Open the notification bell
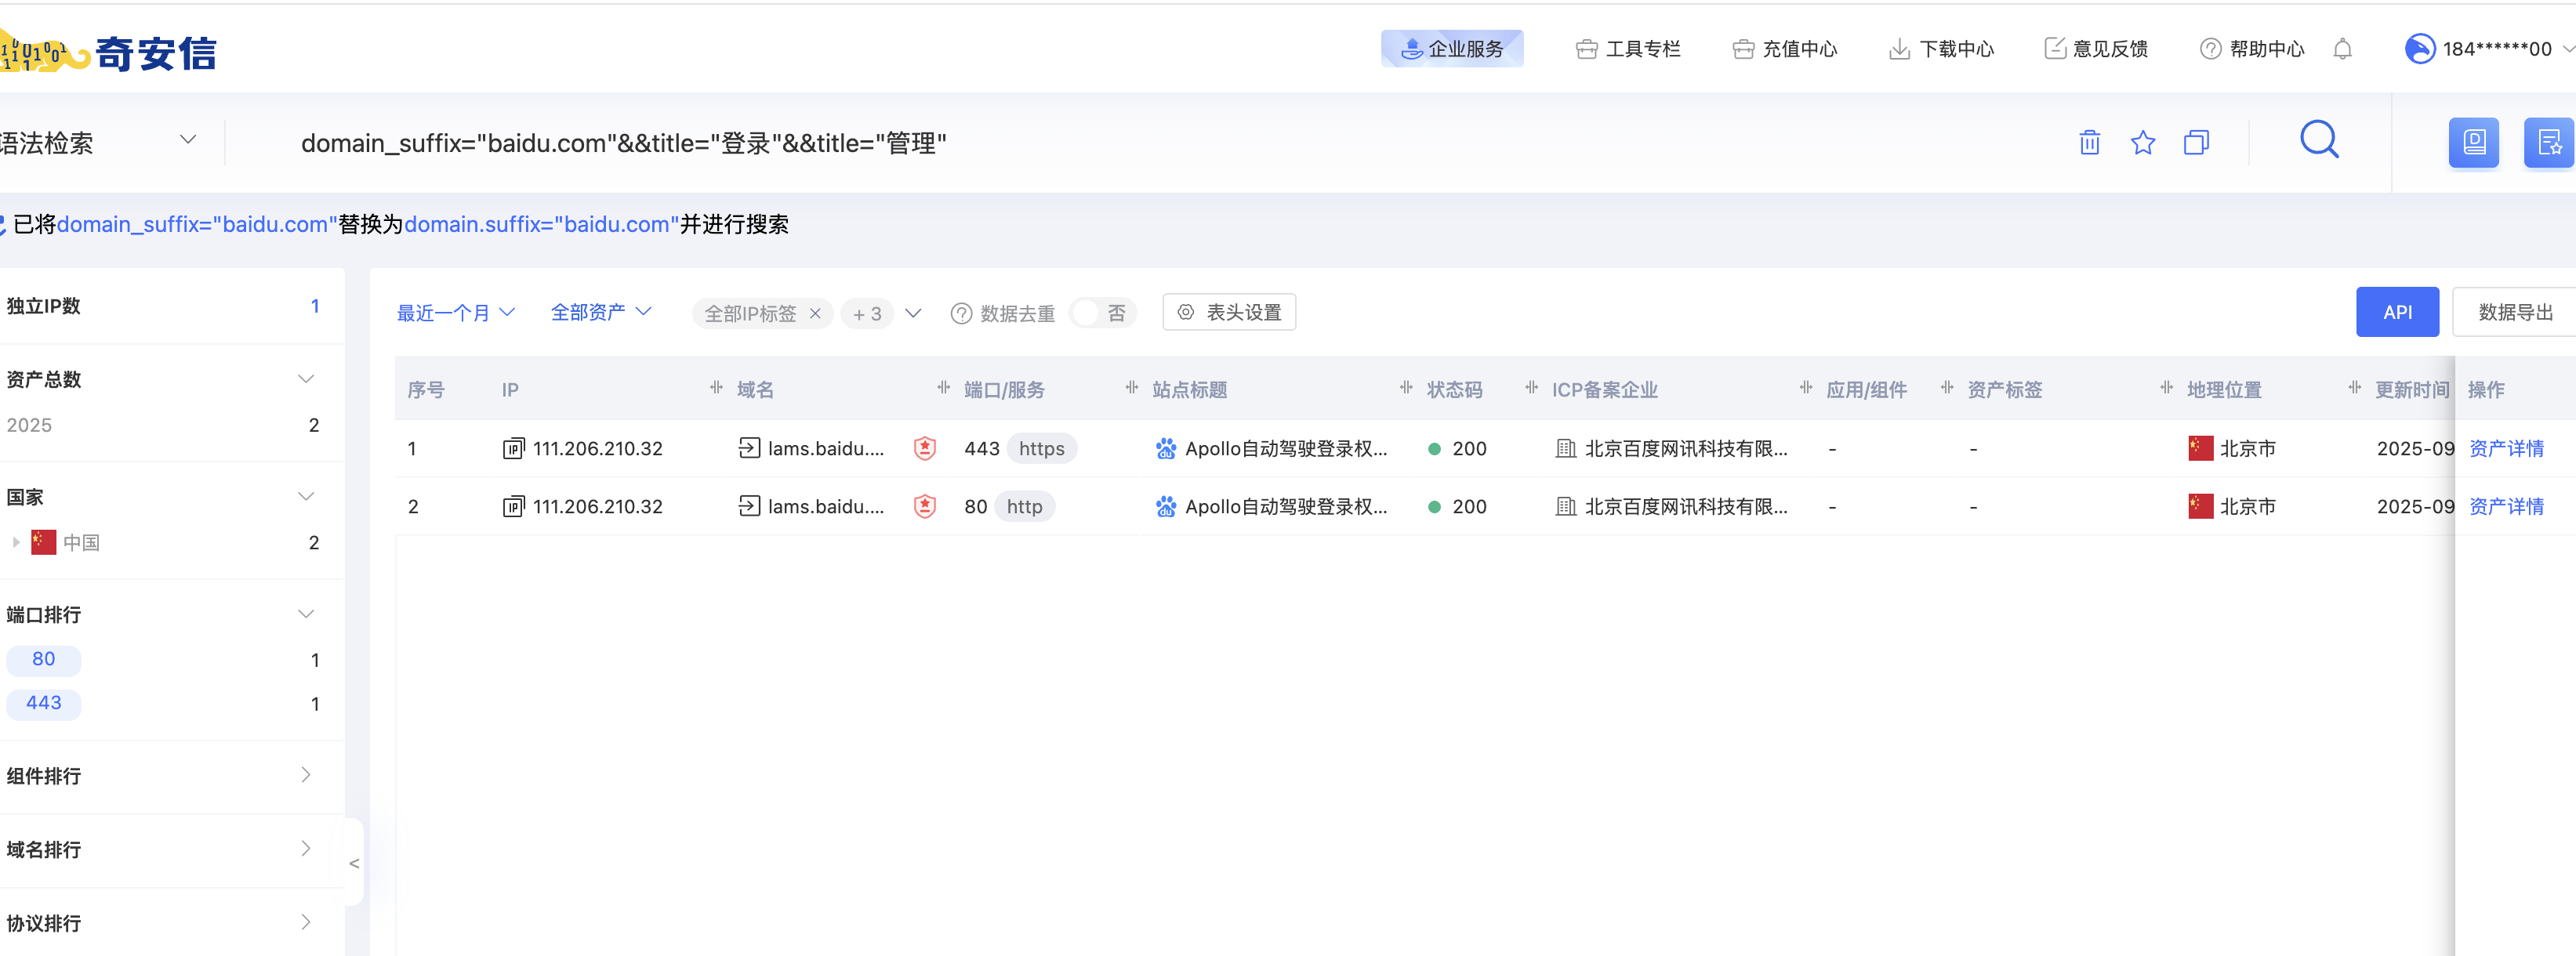This screenshot has height=956, width=2576. click(2342, 49)
